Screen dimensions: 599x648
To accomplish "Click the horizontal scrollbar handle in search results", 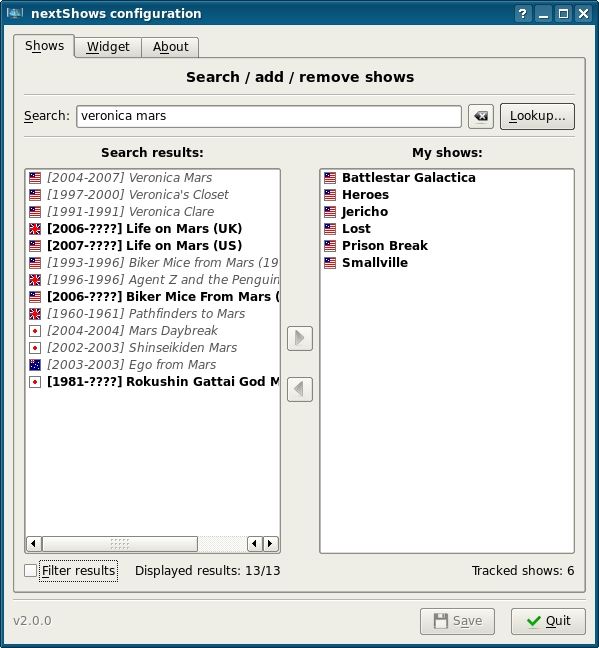I will click(120, 543).
